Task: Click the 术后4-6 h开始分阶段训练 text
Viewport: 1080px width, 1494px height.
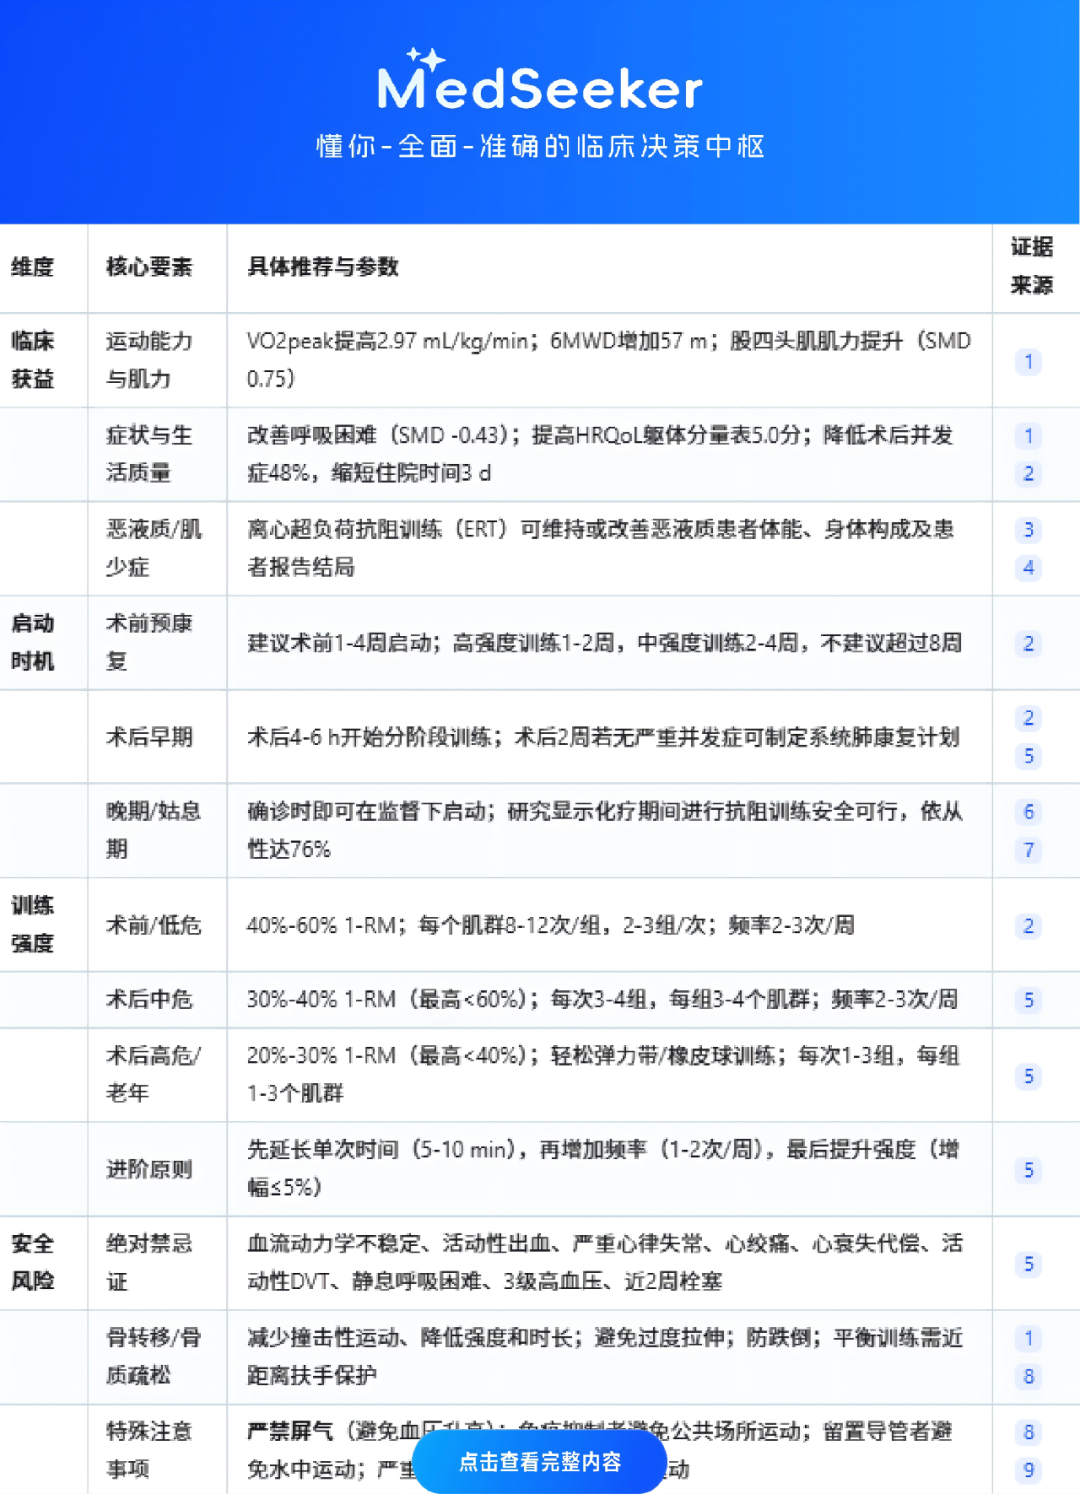Action: click(603, 737)
